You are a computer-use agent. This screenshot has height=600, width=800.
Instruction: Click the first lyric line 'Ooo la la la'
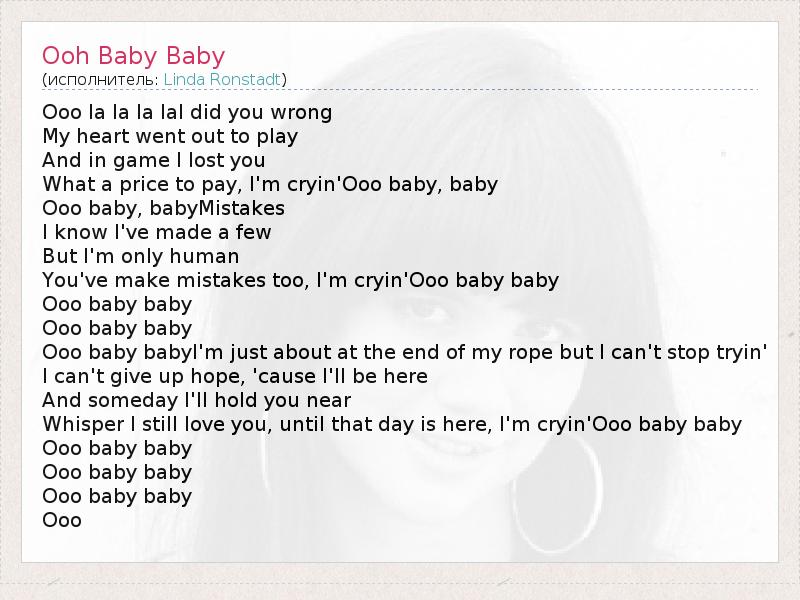pos(187,112)
